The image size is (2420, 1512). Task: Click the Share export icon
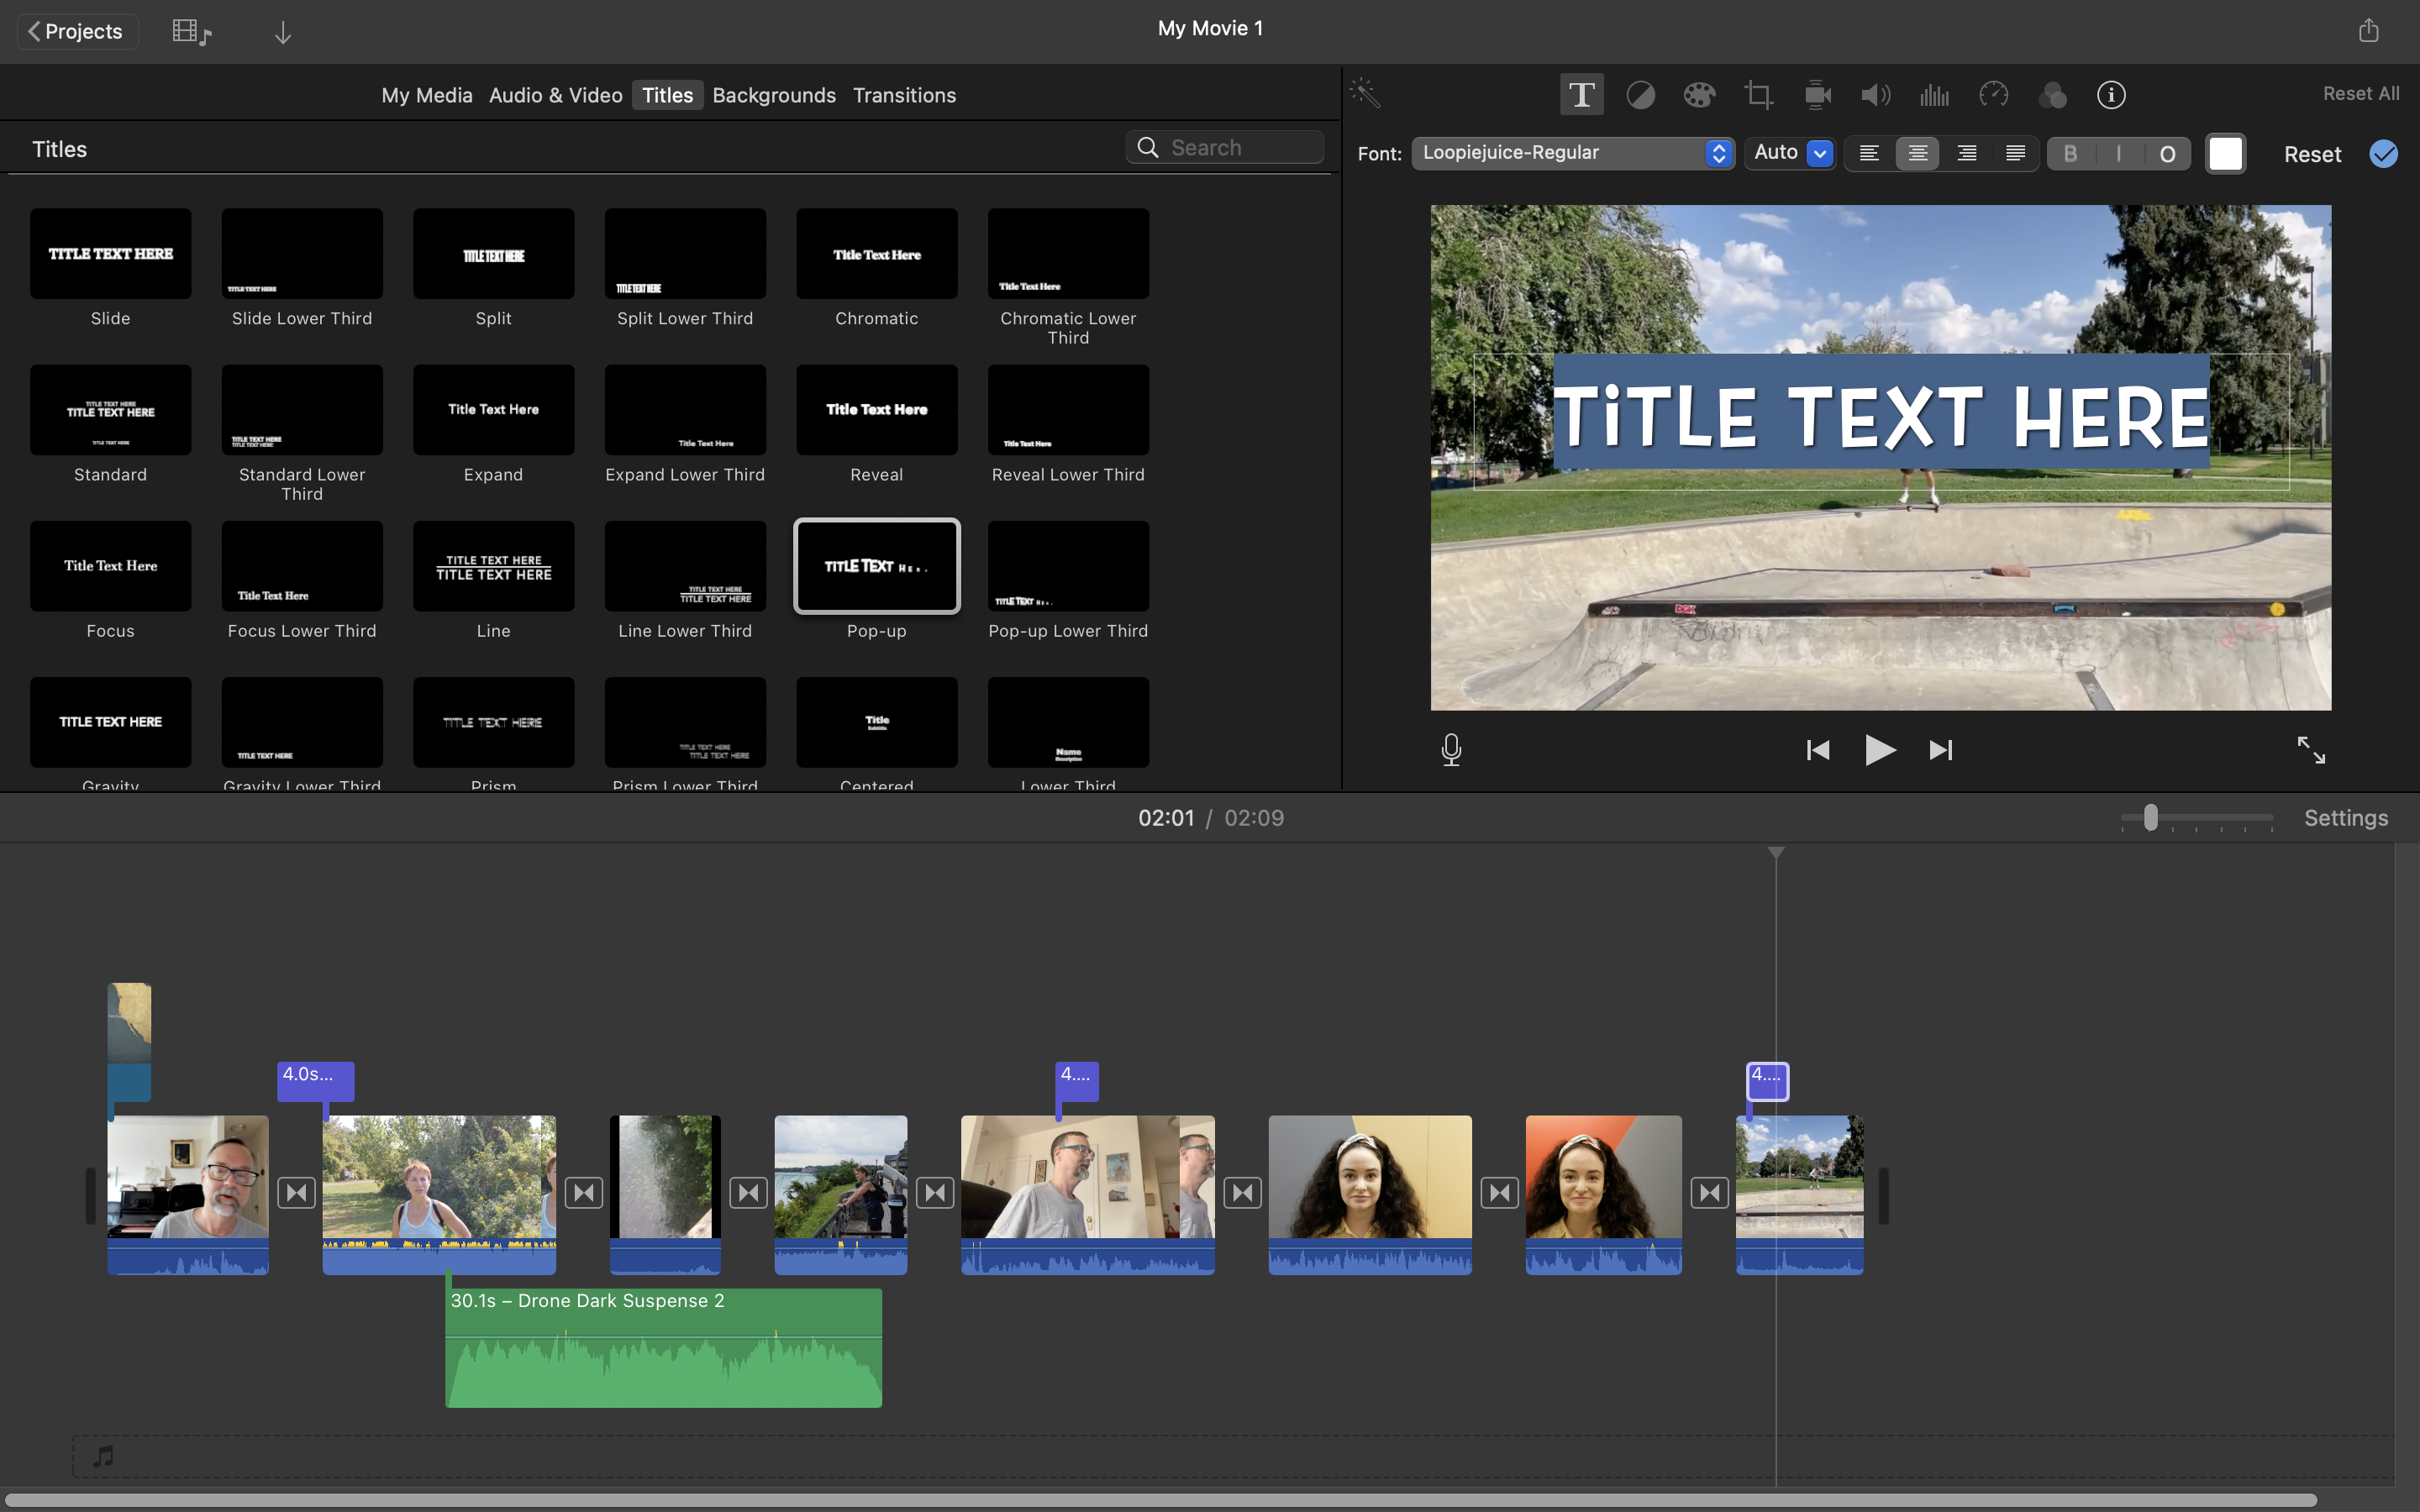tap(2368, 30)
